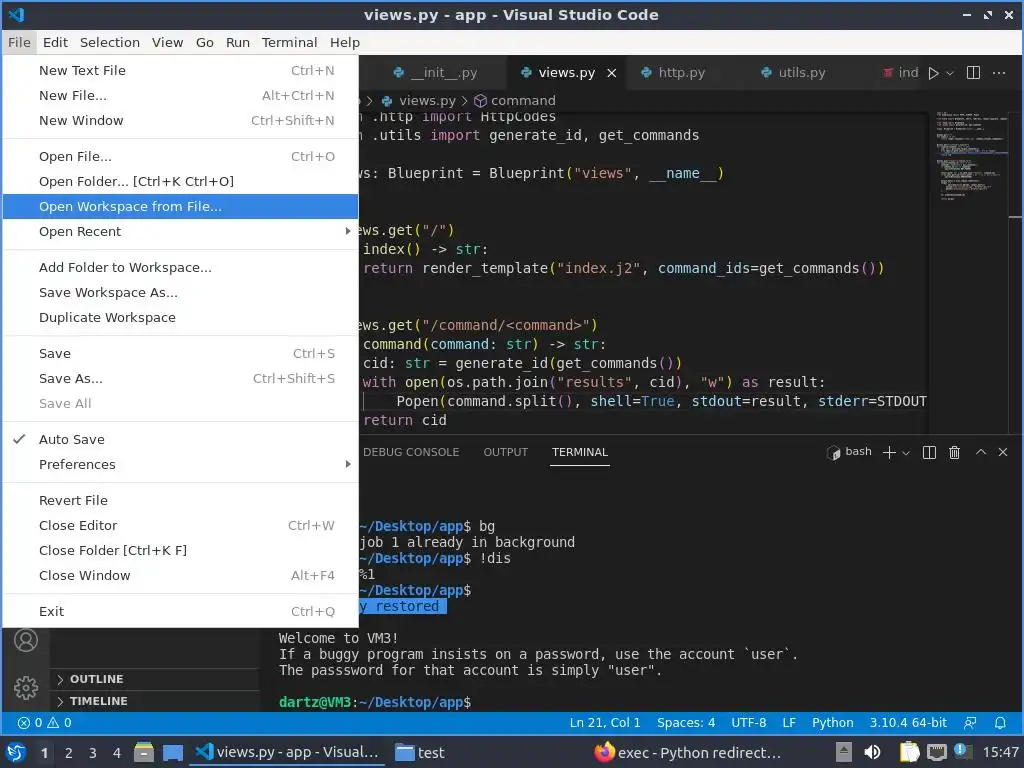Choose Exit from the File menu
The image size is (1024, 768).
tap(180, 611)
